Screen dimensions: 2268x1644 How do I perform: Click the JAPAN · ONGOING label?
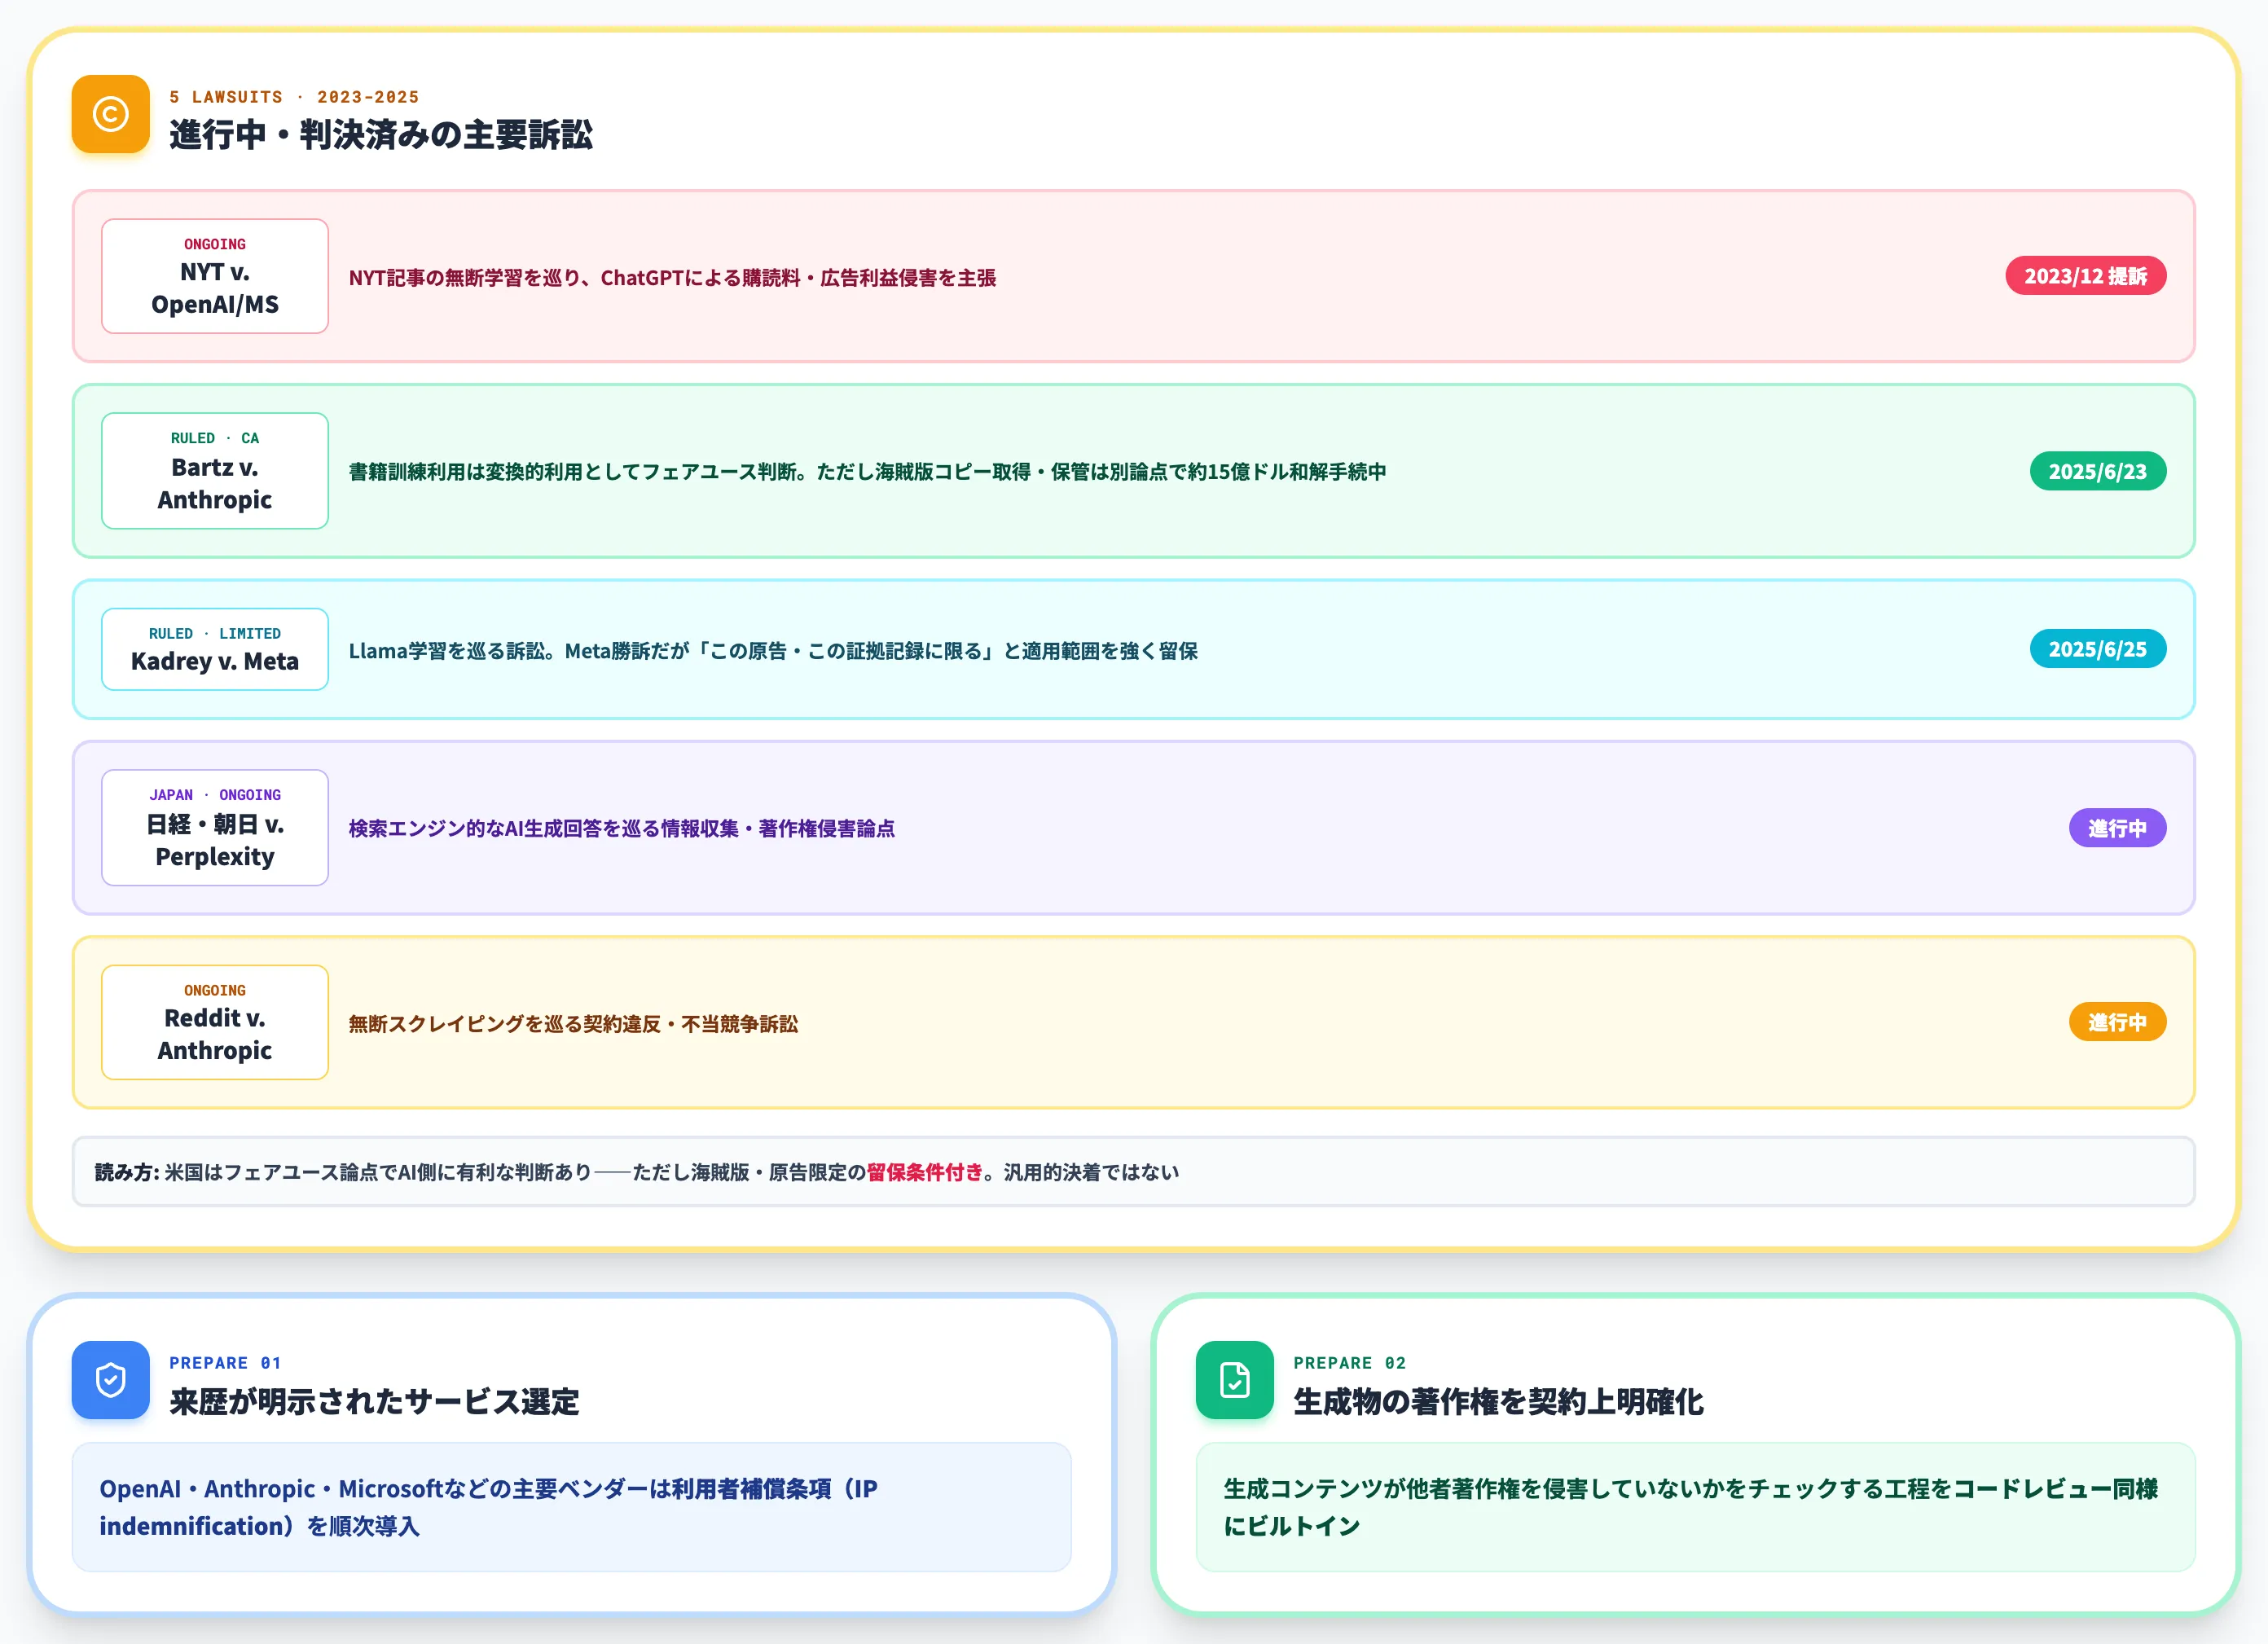coord(215,794)
